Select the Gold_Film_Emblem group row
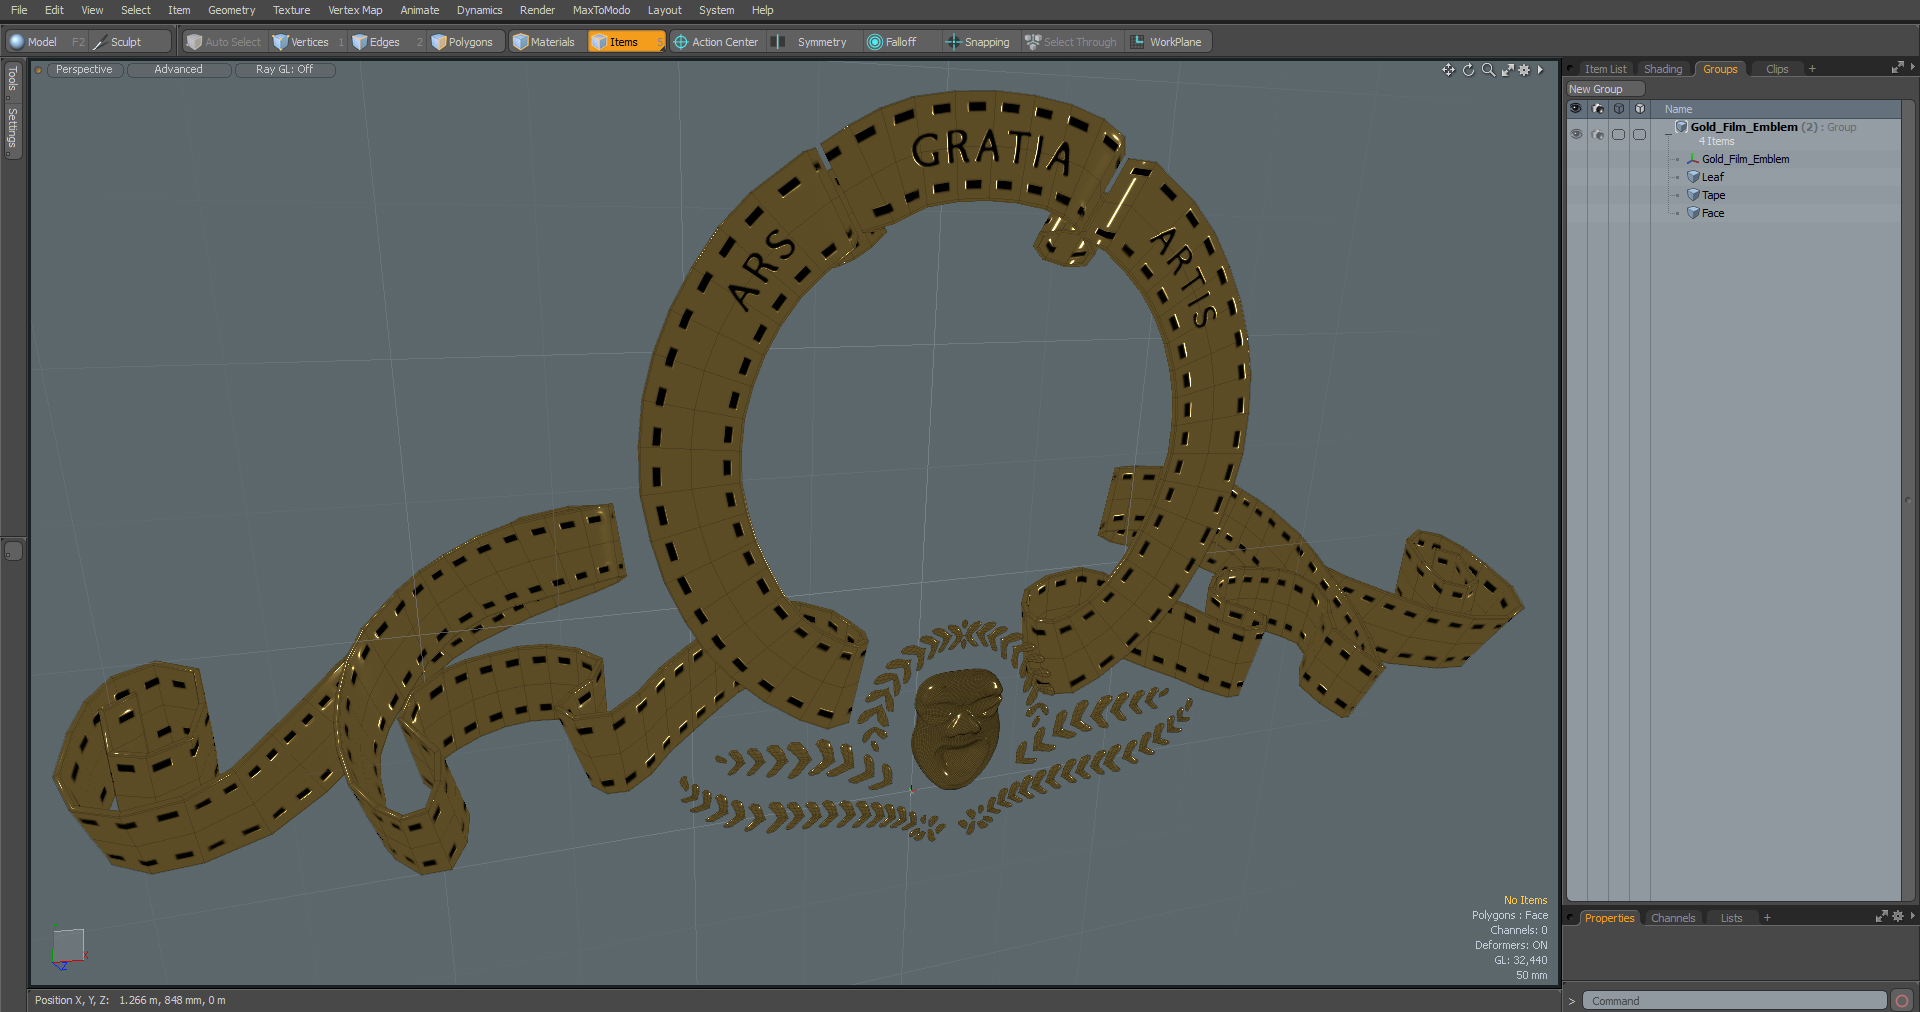Image resolution: width=1920 pixels, height=1012 pixels. coord(1775,134)
